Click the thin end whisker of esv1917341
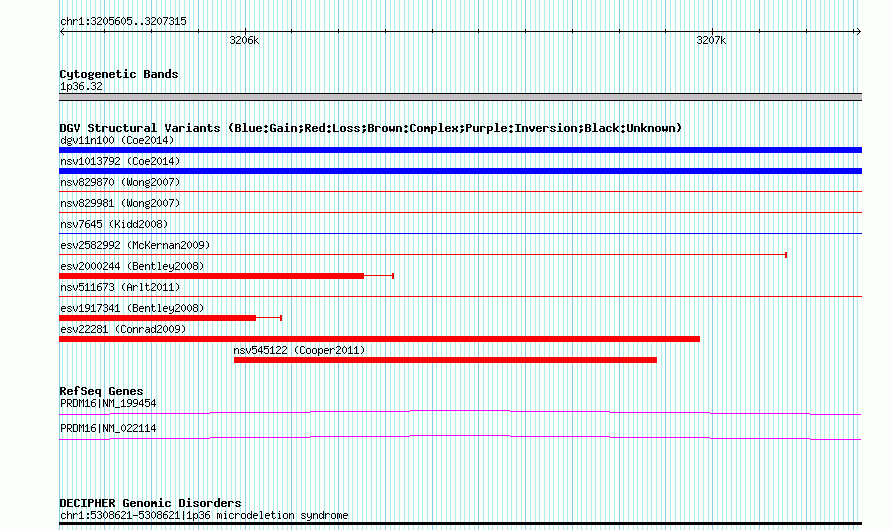Image resolution: width=890 pixels, height=530 pixels. [x=269, y=318]
